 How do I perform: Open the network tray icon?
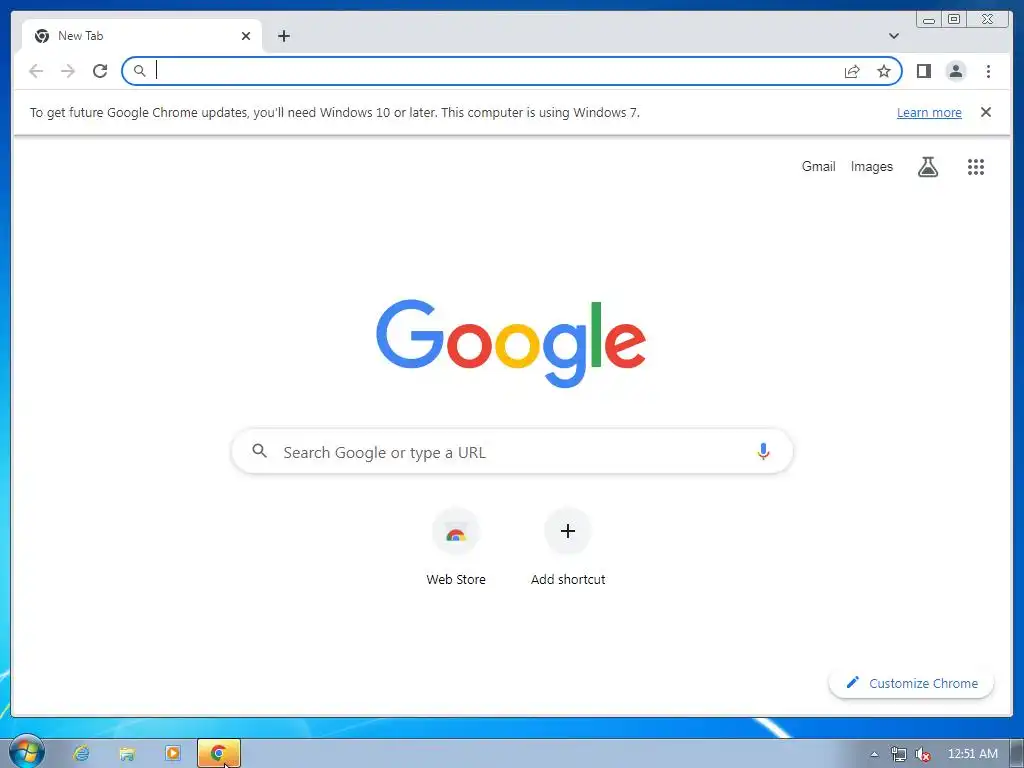tap(899, 754)
